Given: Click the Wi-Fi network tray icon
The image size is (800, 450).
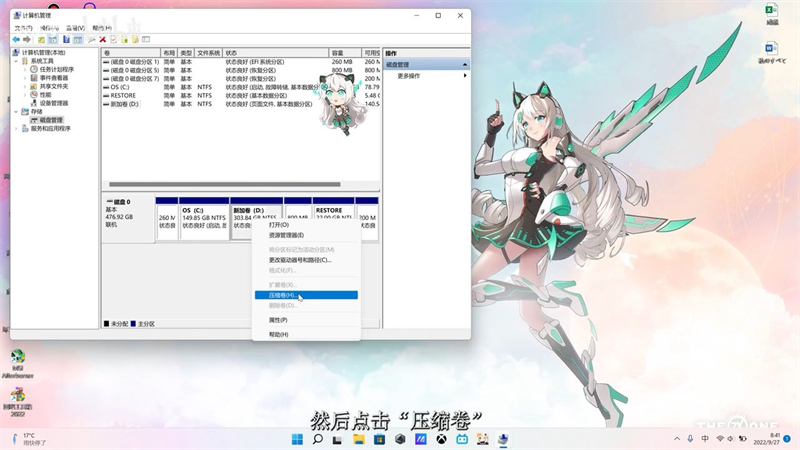Looking at the screenshot, I should tap(720, 439).
